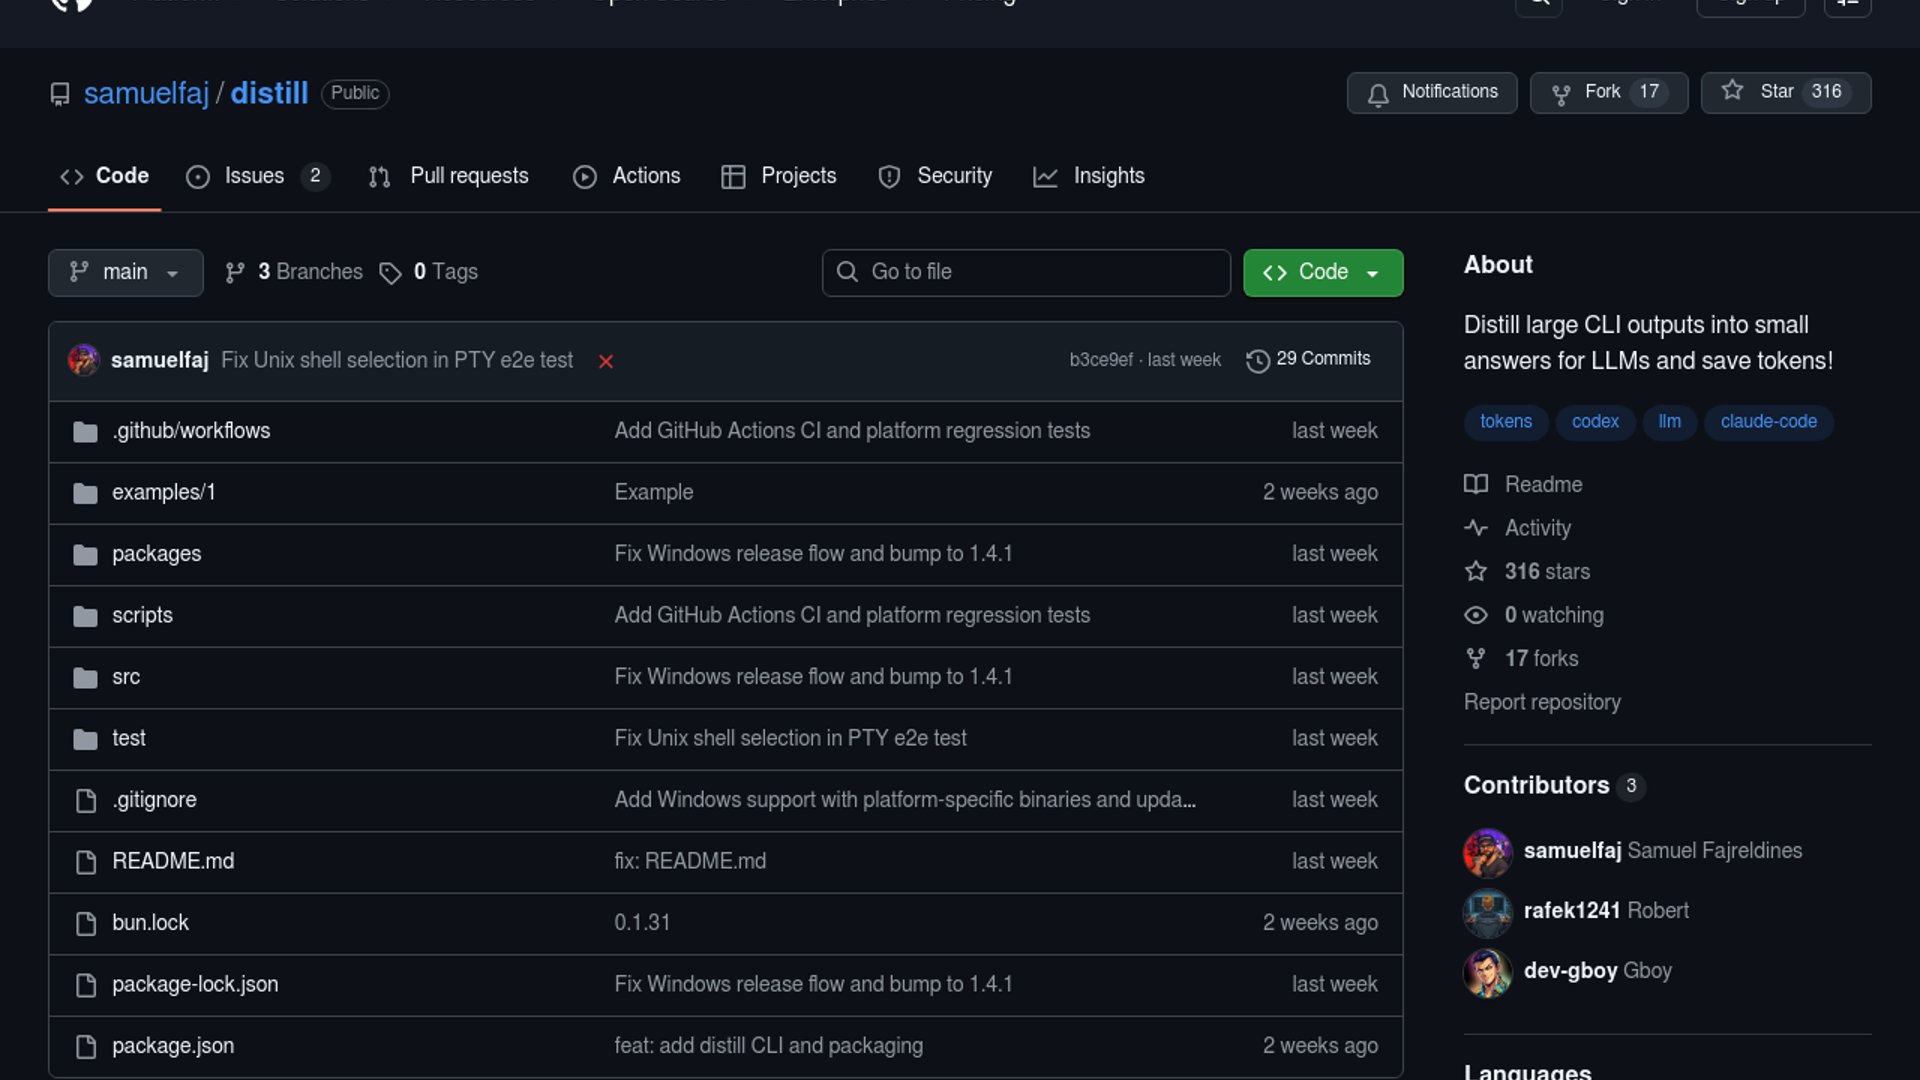Click the Go to file search field
Screen dimensions: 1920x1080
pos(1026,273)
